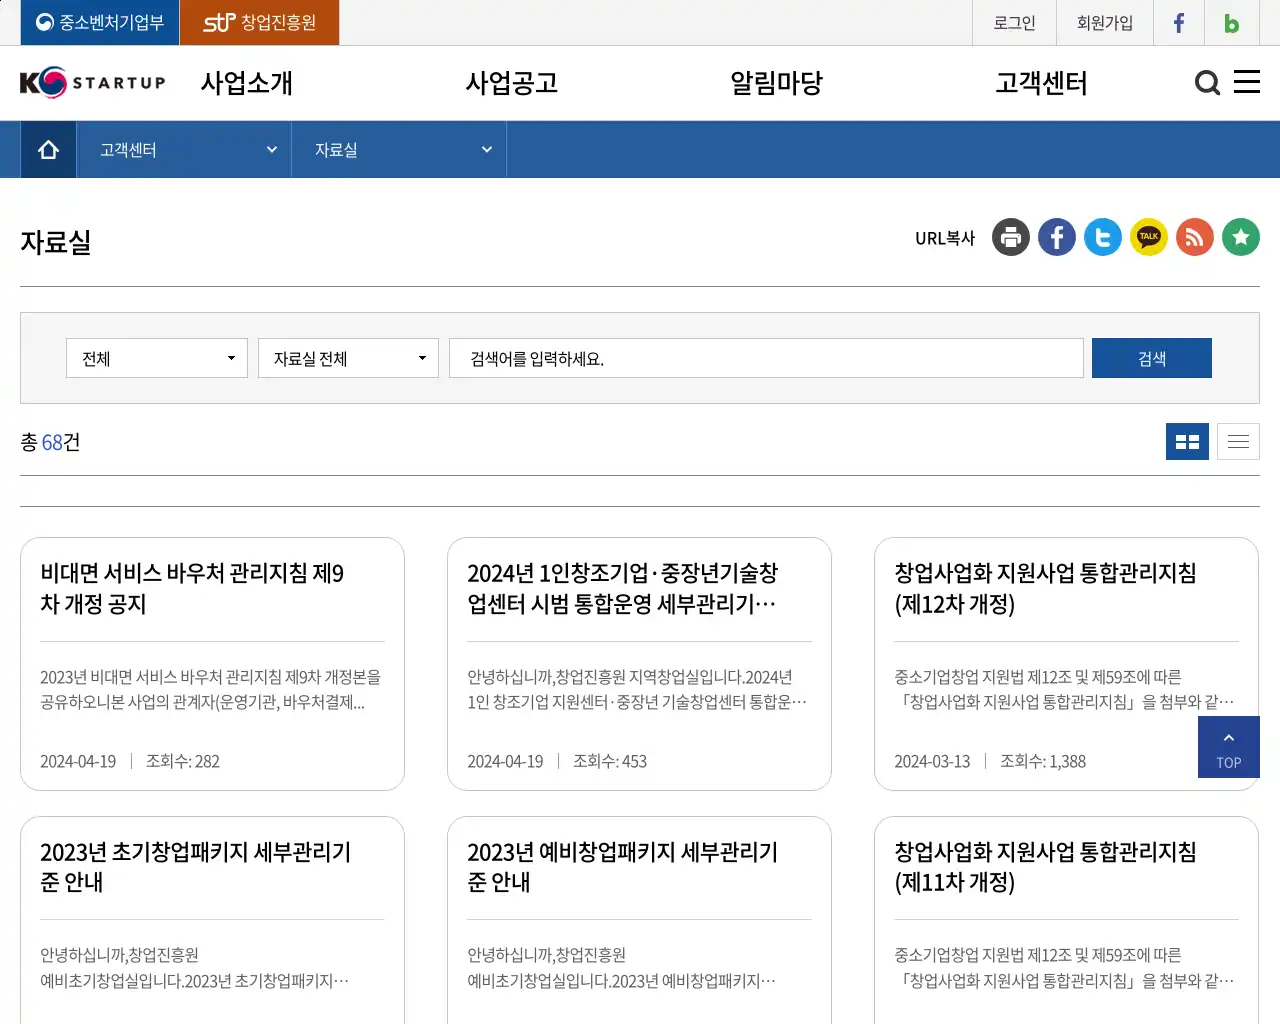Click the green star share icon

click(x=1241, y=237)
